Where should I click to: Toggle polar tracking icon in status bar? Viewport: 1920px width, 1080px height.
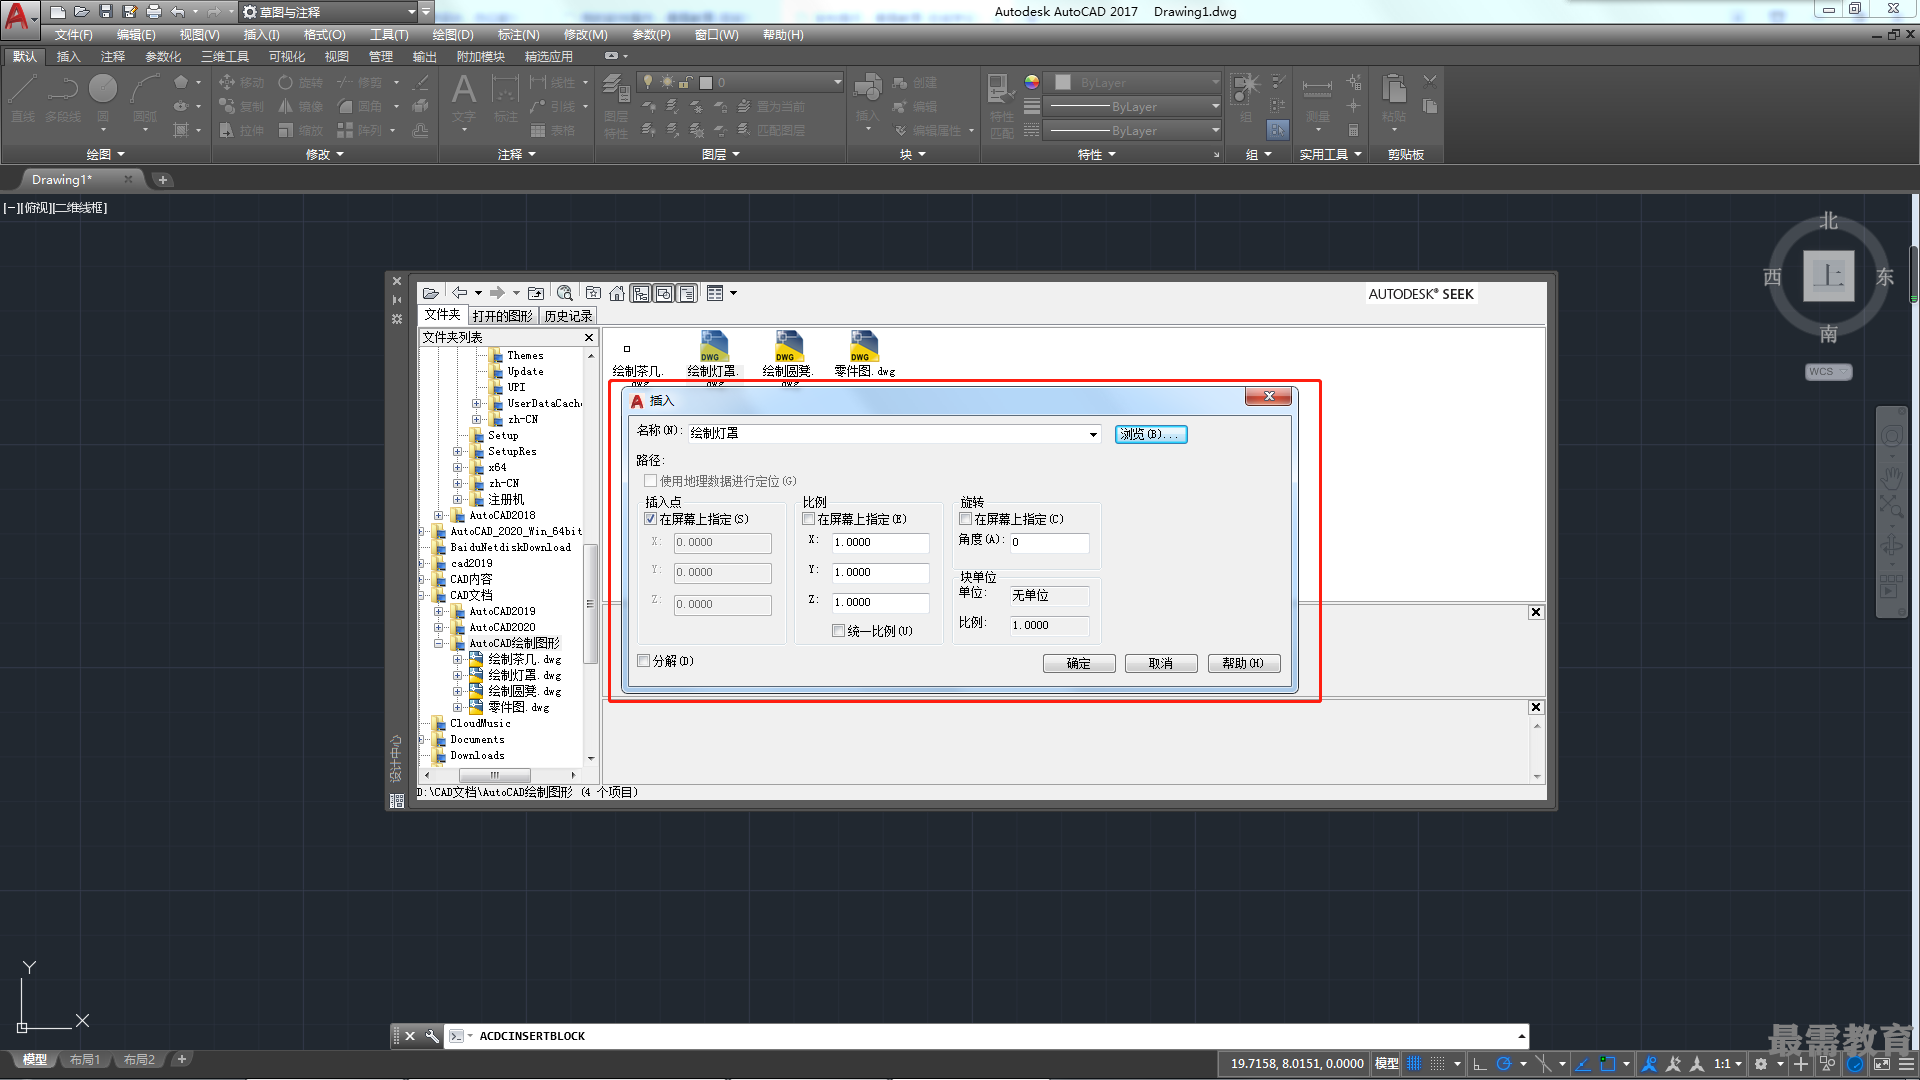coord(1503,1063)
